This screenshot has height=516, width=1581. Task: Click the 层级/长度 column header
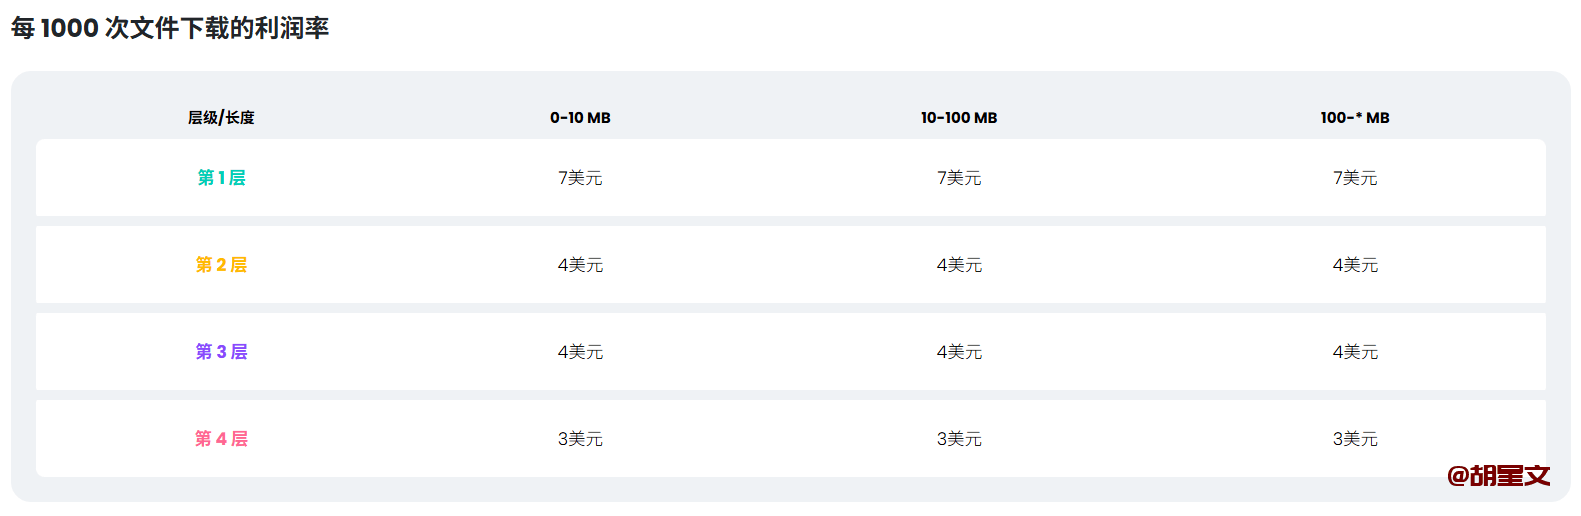[x=221, y=118]
